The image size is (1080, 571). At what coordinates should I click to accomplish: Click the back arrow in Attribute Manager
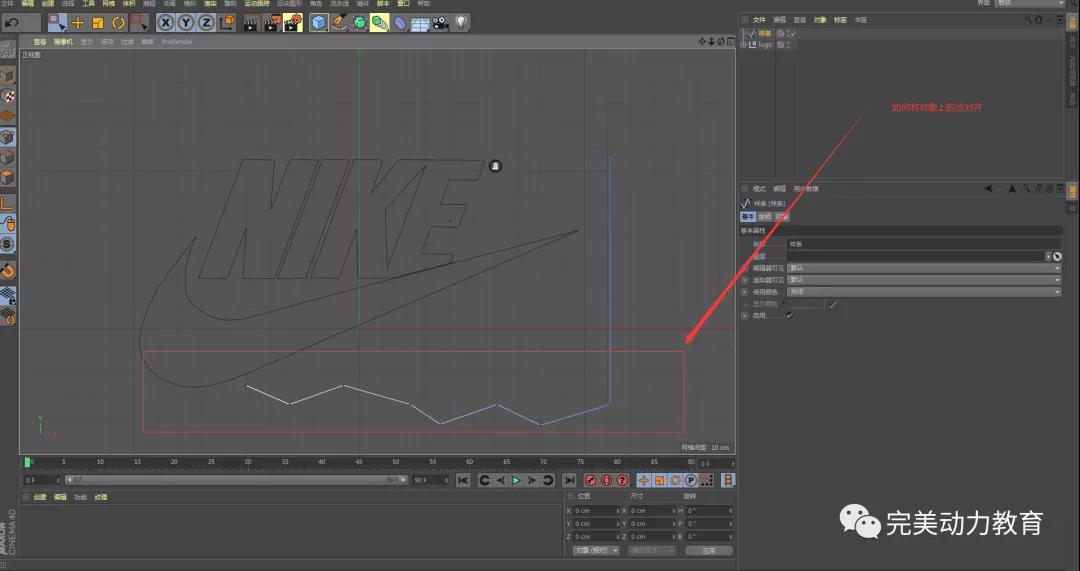point(988,189)
